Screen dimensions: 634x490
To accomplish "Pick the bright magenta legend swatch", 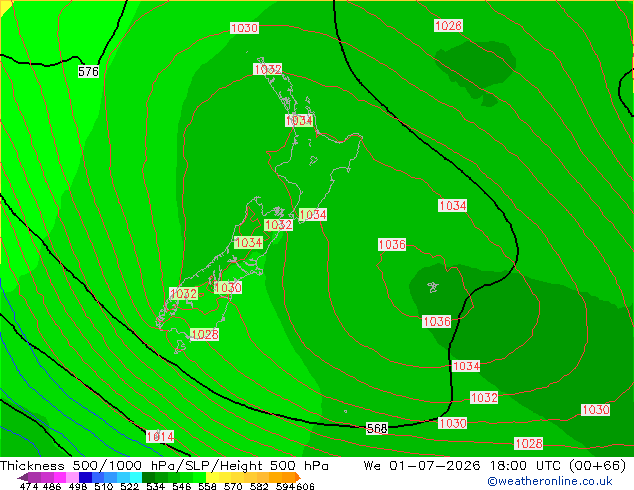I will coord(60,477).
